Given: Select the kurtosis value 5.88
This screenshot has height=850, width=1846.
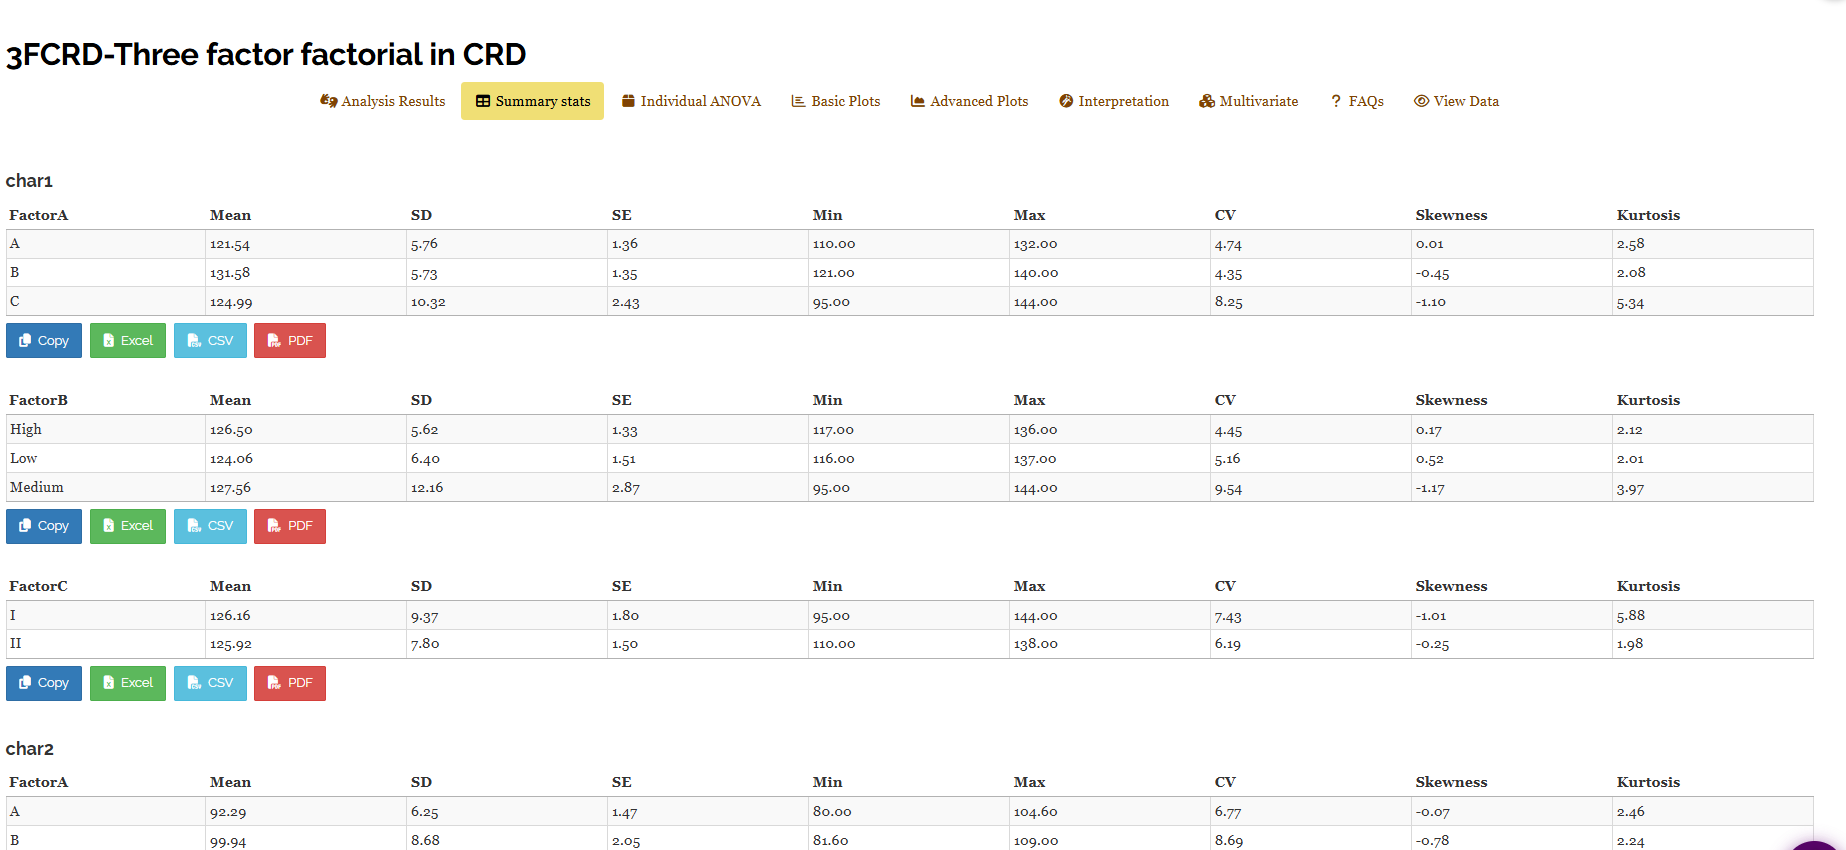Looking at the screenshot, I should (x=1630, y=615).
